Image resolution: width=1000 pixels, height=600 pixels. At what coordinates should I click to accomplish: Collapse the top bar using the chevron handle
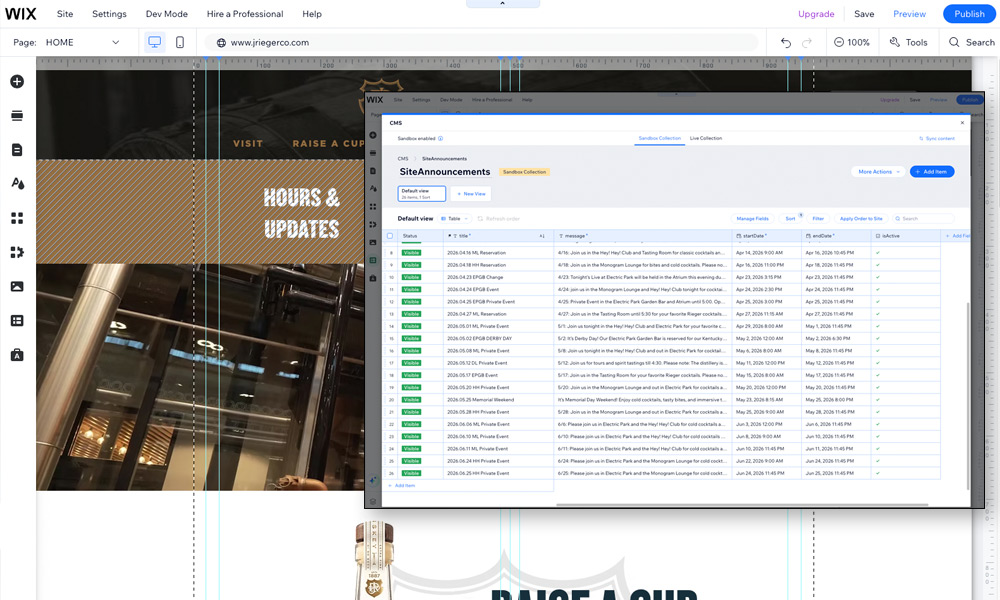point(503,3)
